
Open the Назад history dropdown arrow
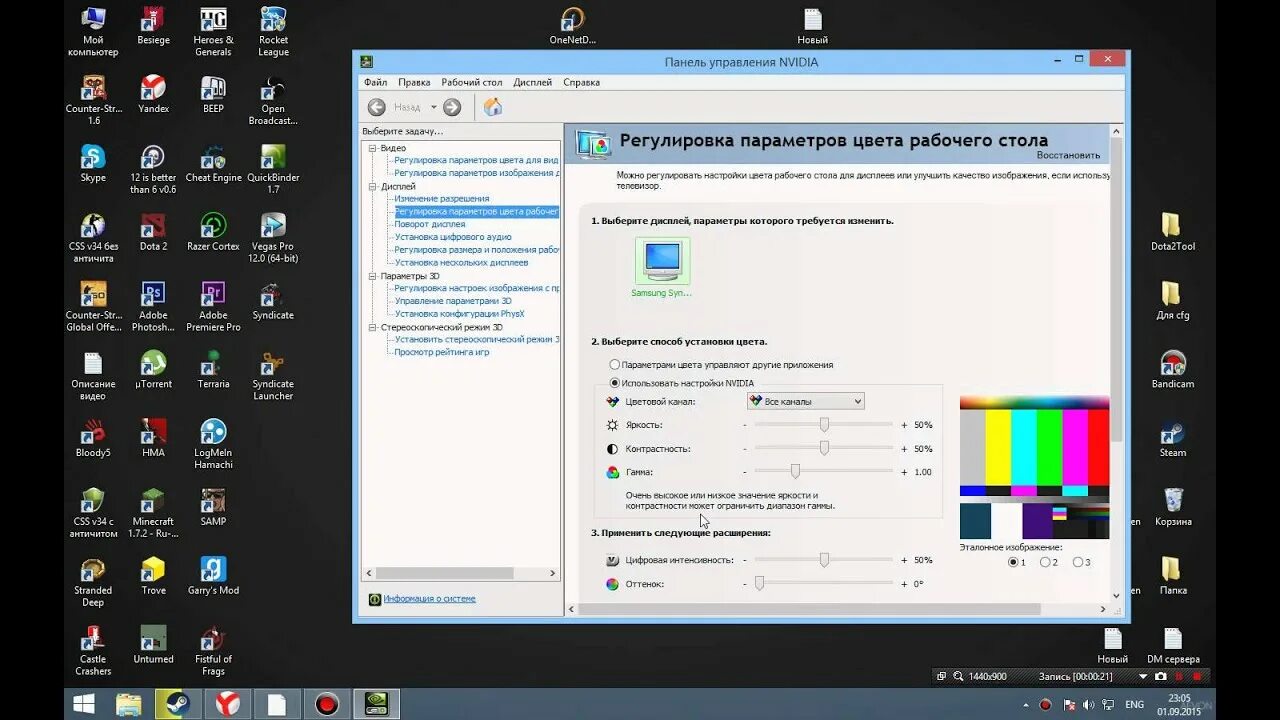click(x=434, y=107)
